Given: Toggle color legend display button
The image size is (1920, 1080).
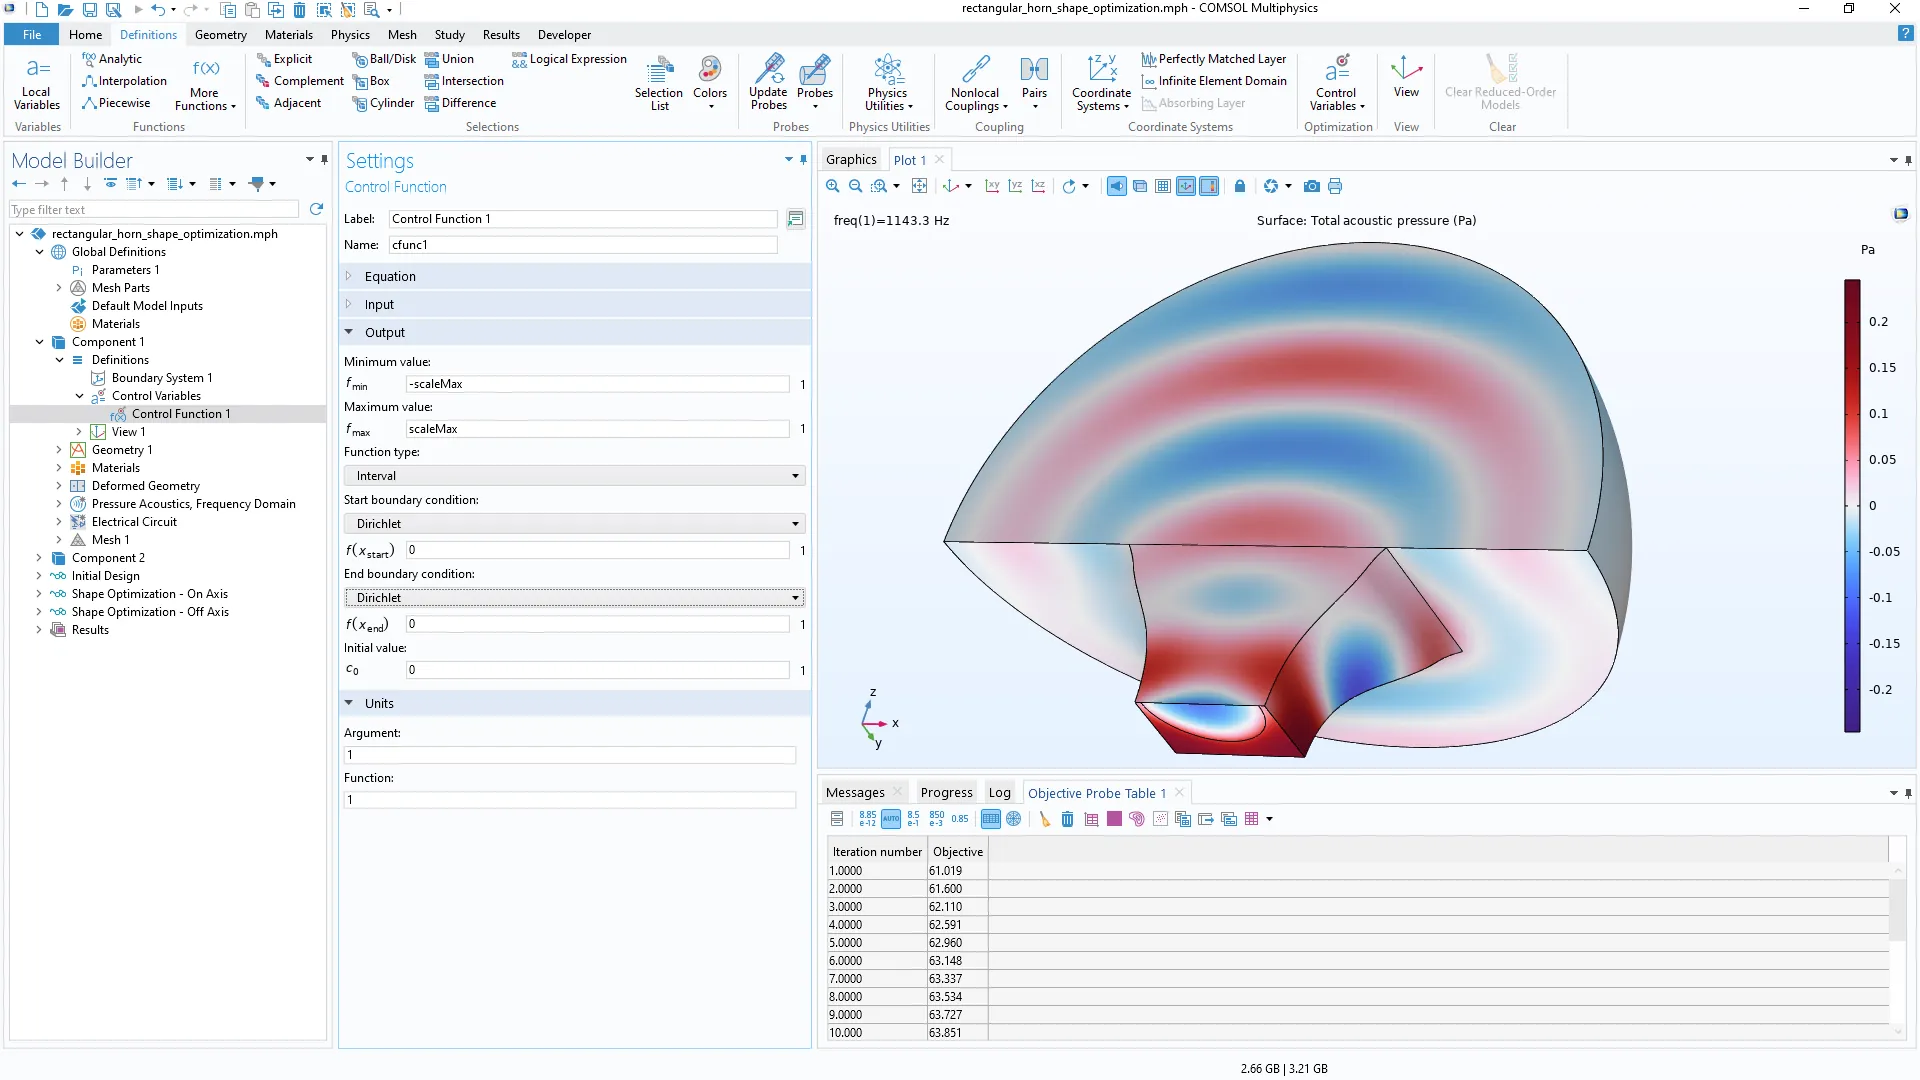Looking at the screenshot, I should 1209,186.
